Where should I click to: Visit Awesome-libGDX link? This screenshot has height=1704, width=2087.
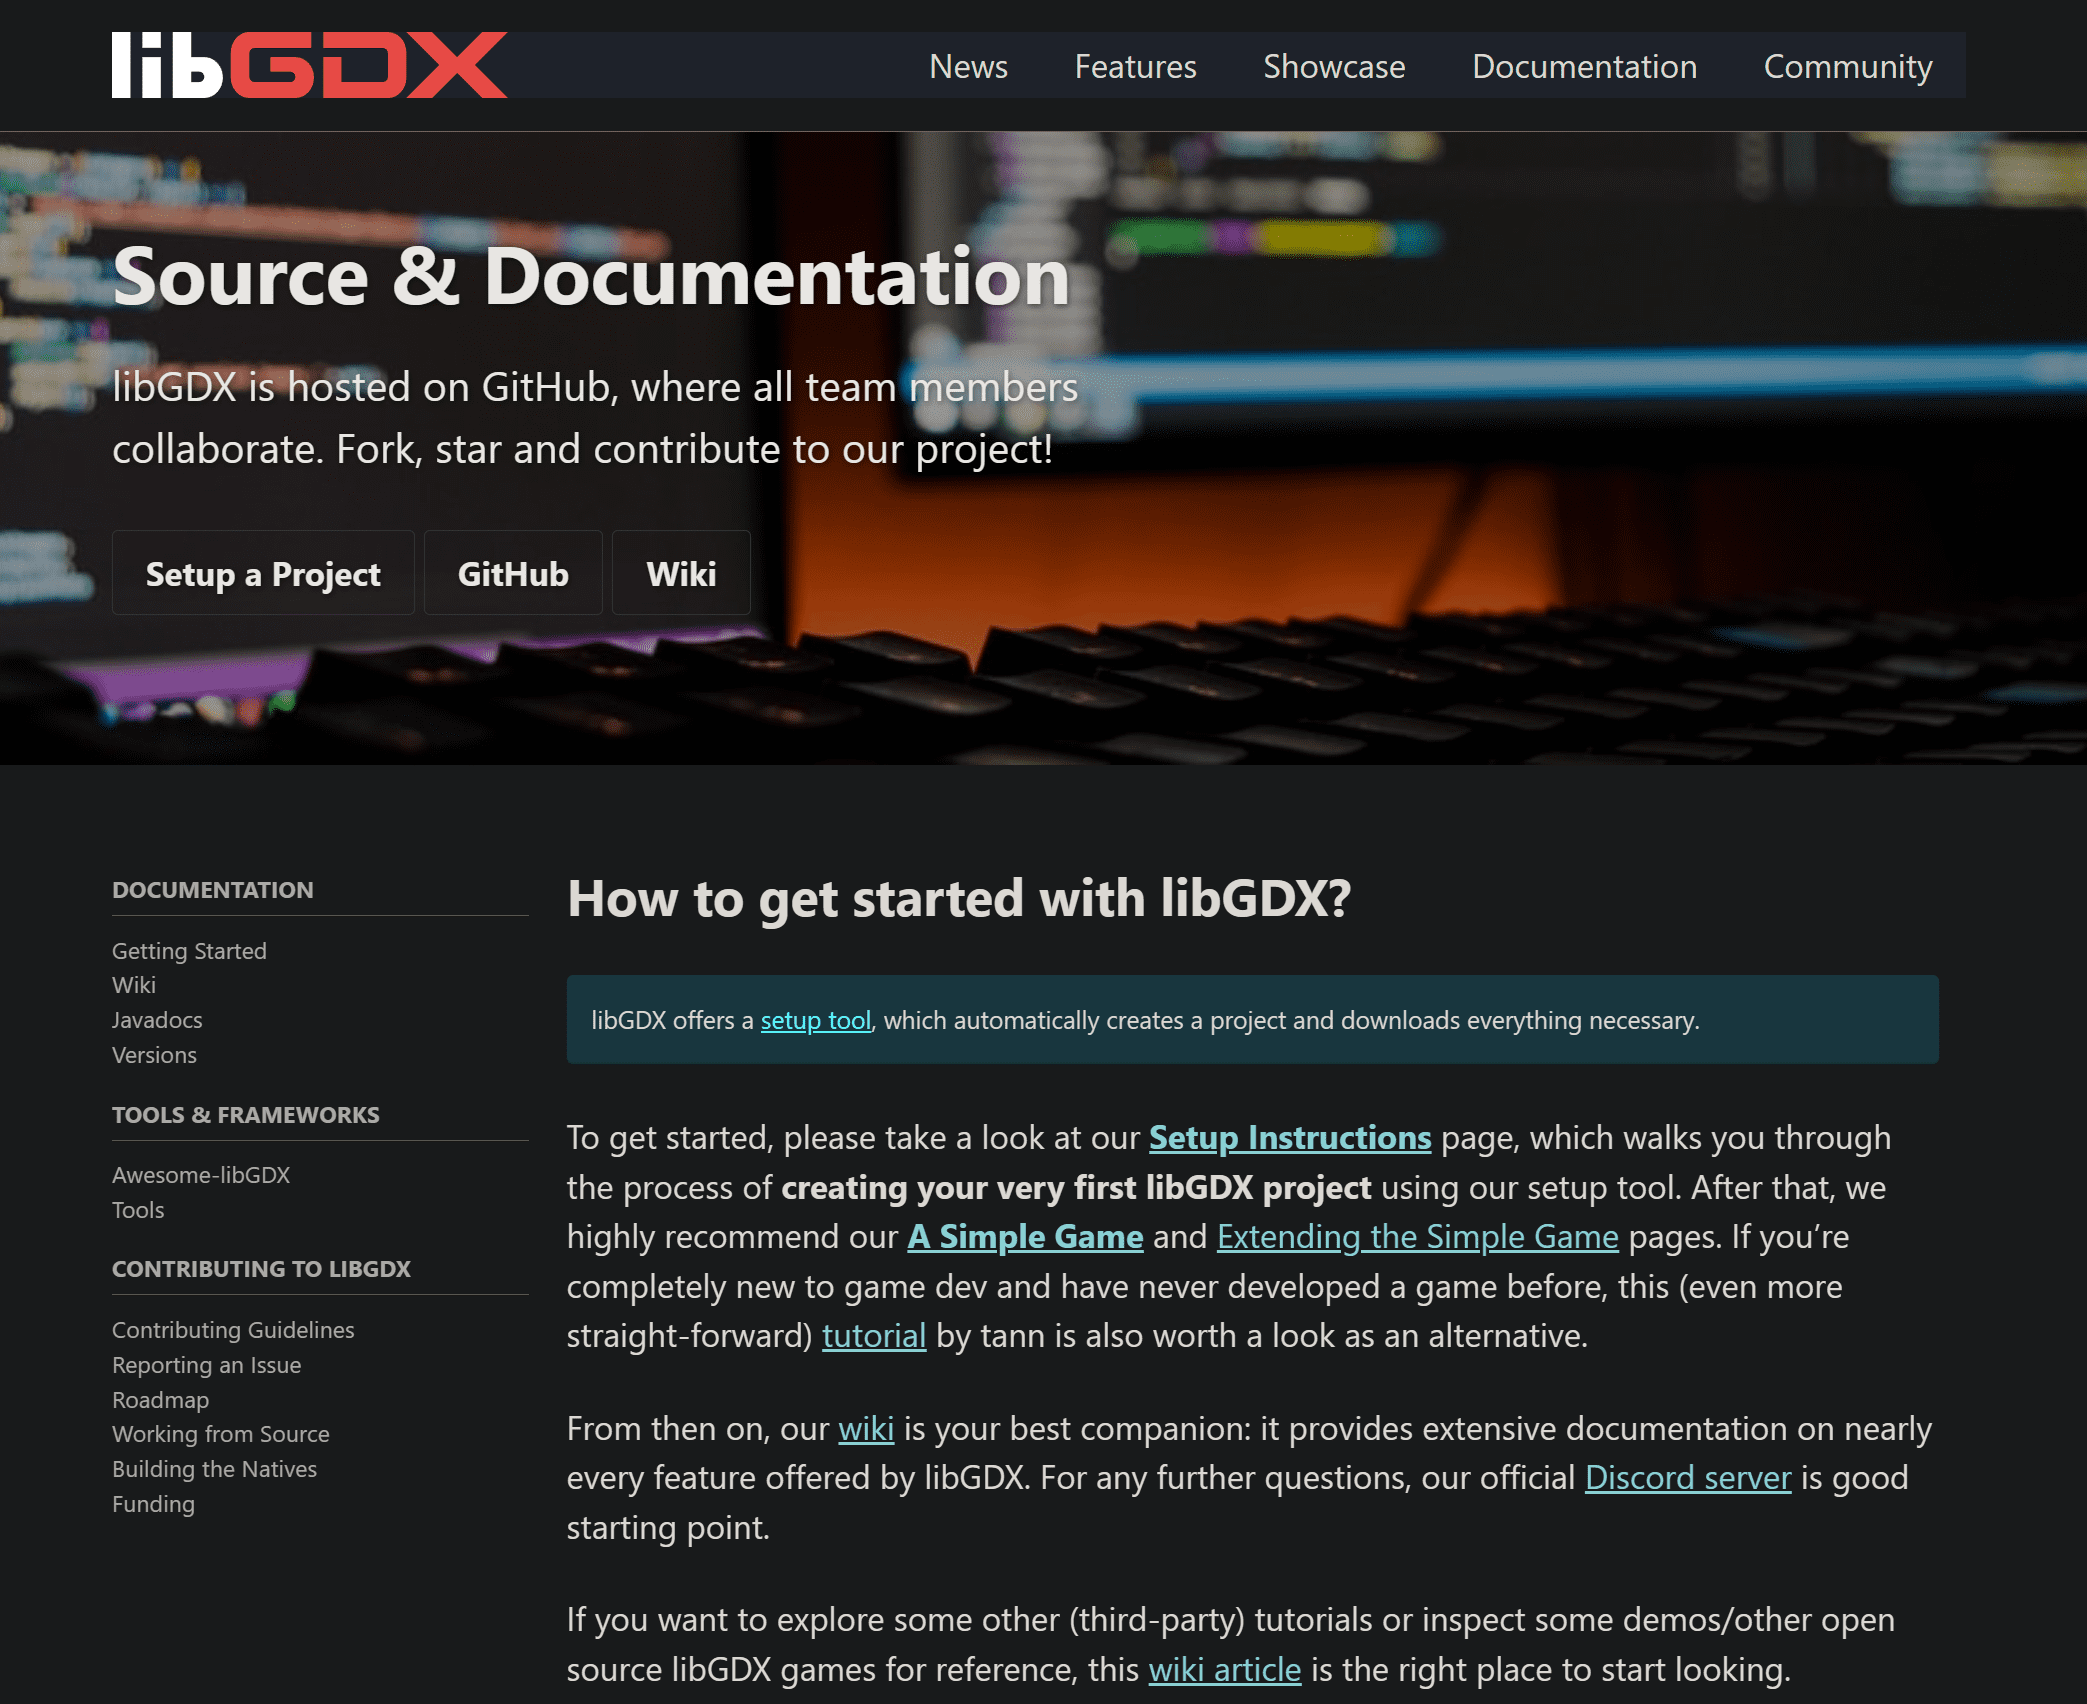click(201, 1175)
